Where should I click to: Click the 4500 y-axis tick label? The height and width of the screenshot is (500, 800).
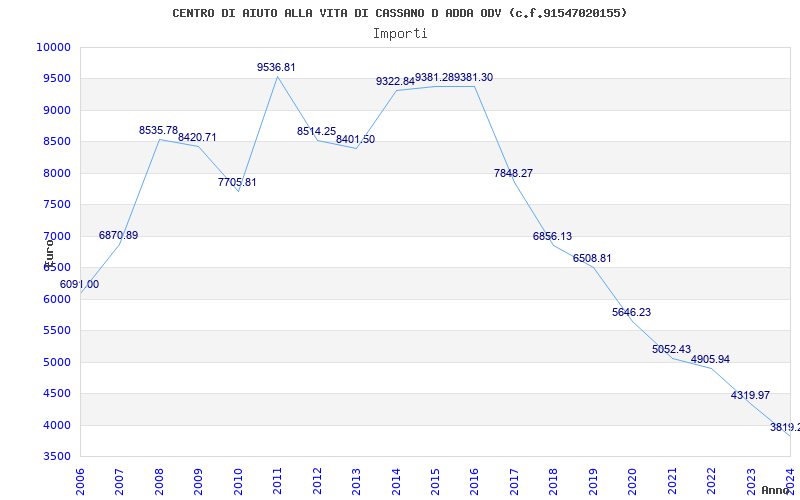[56, 393]
